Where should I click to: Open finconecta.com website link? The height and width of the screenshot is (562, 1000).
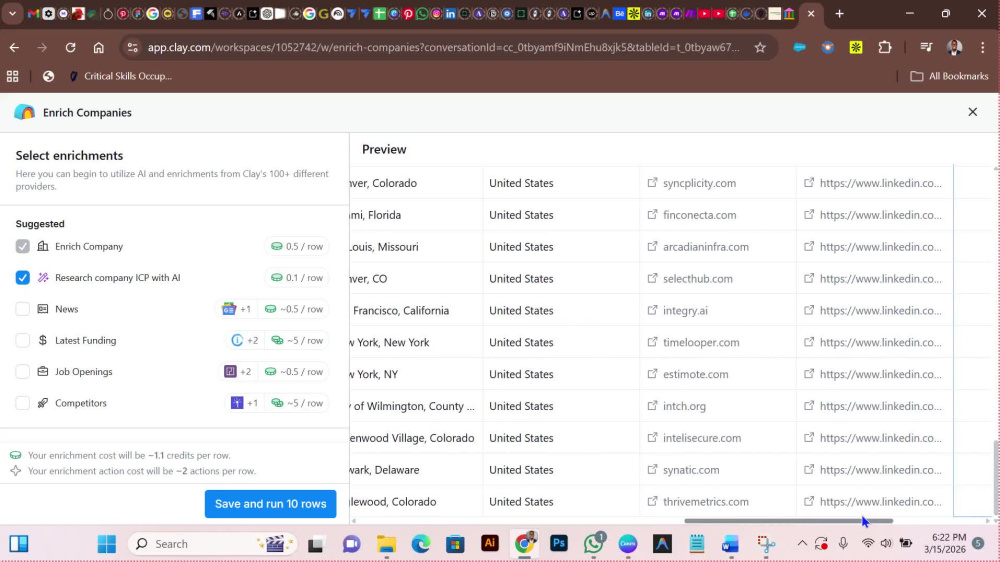[699, 215]
